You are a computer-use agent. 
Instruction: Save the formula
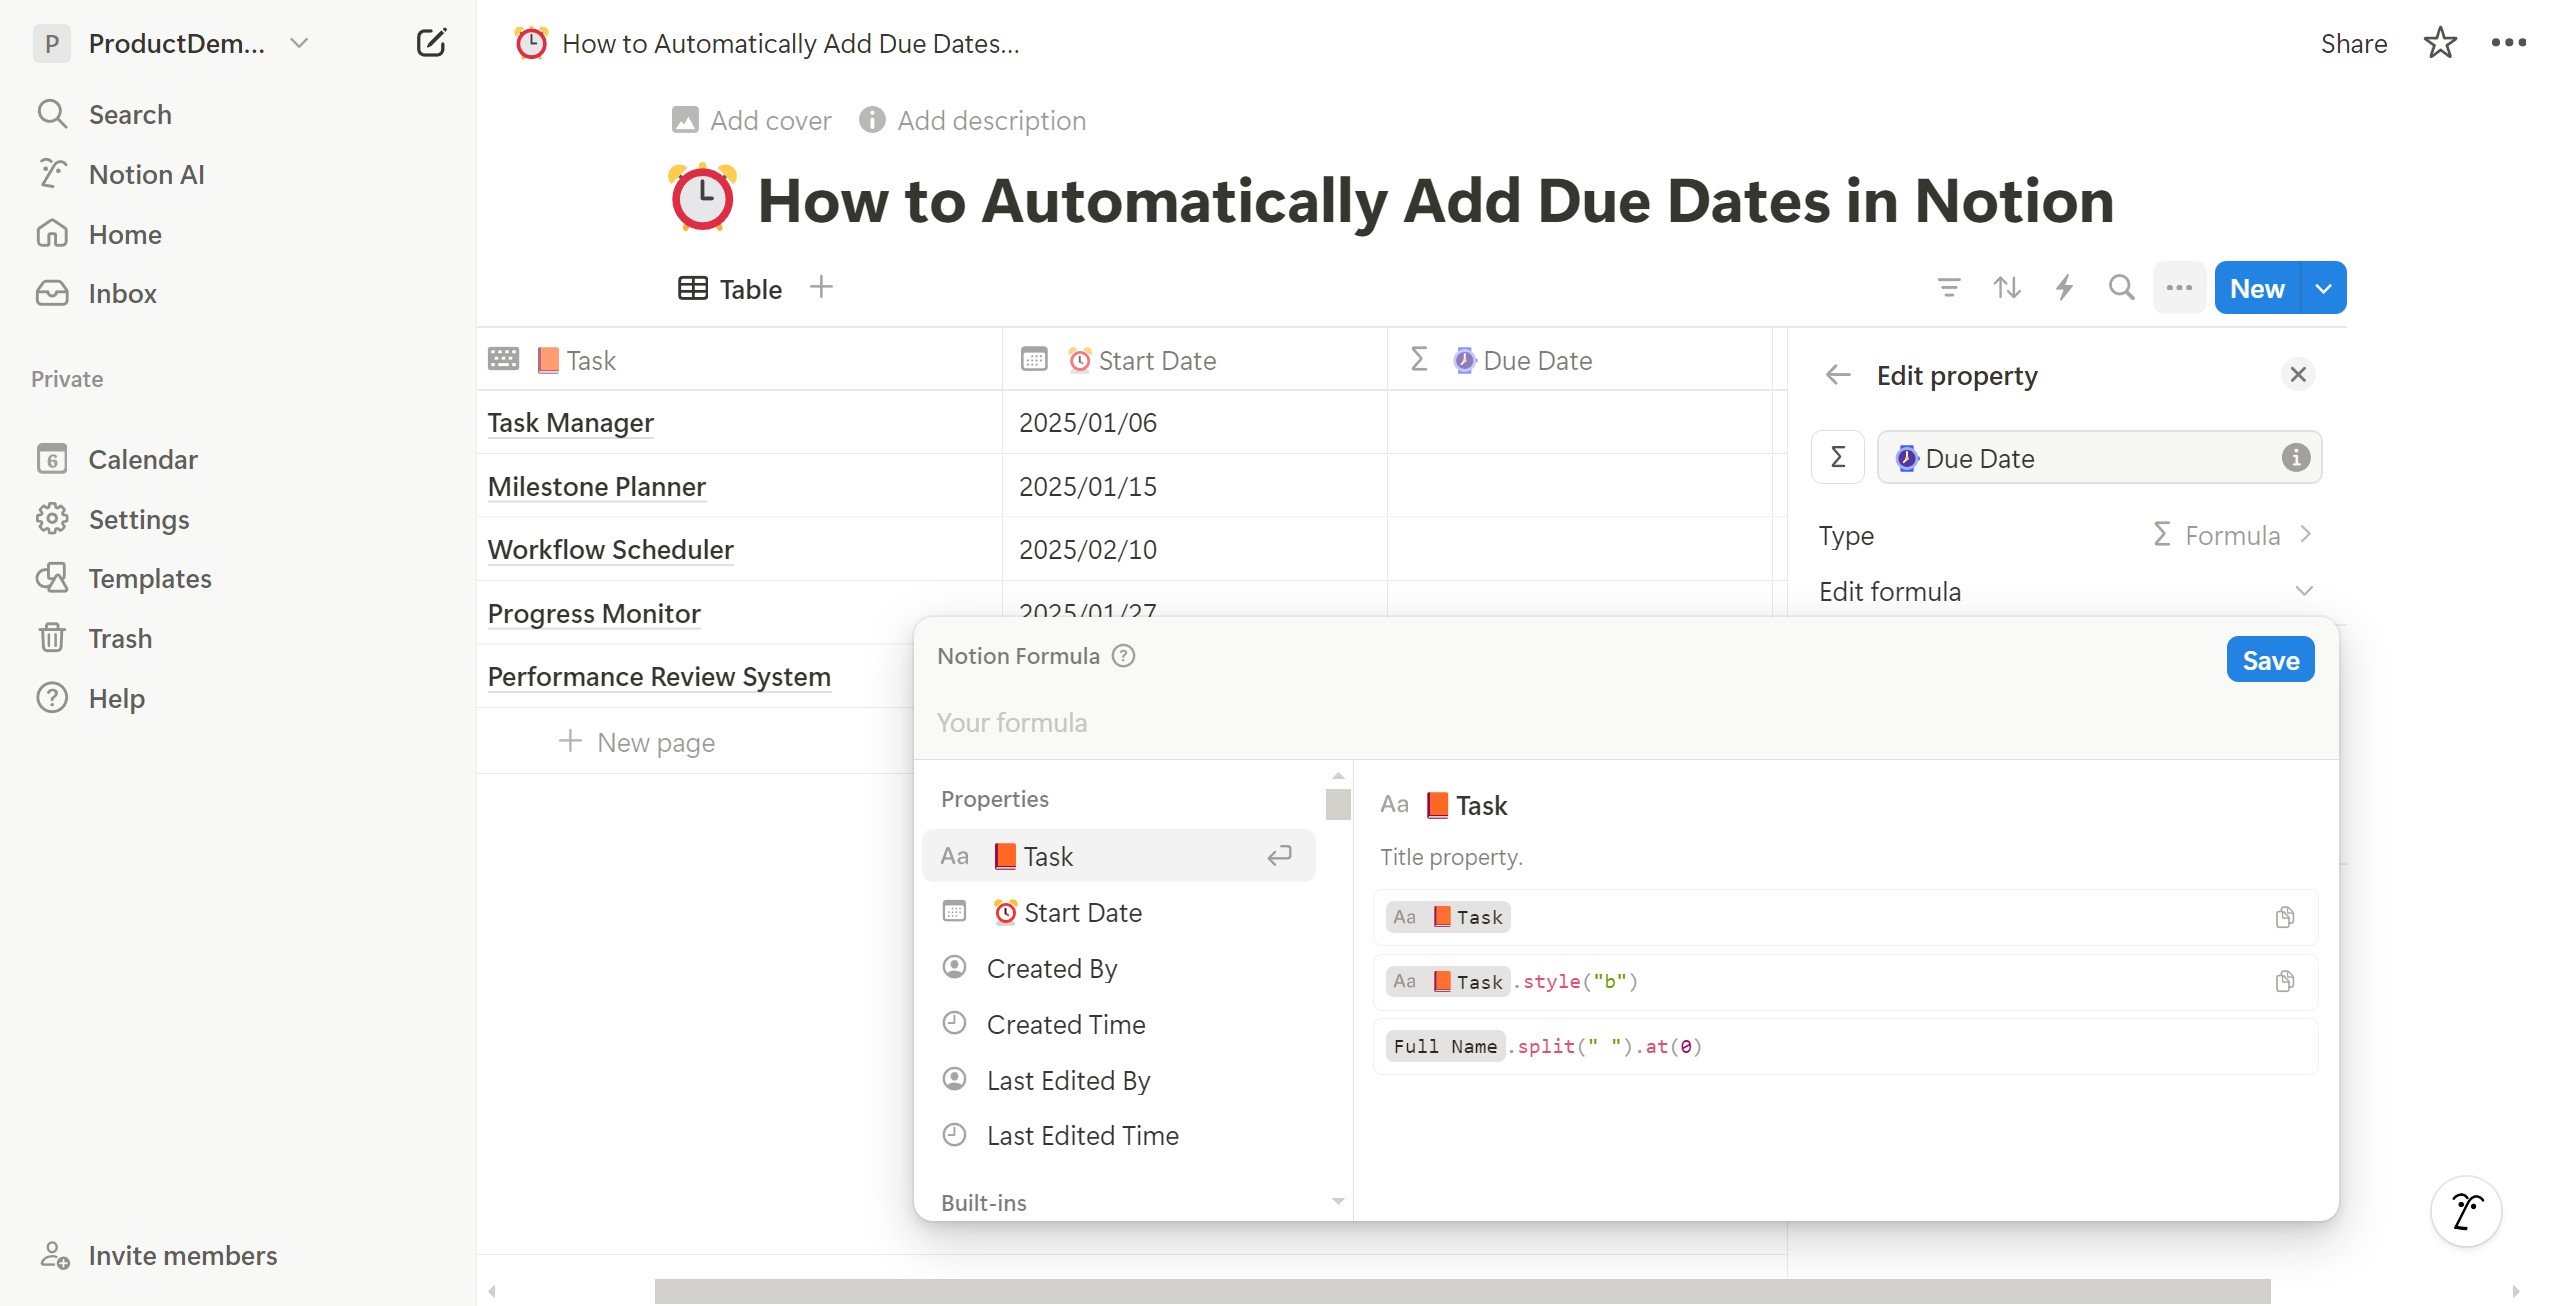2270,660
